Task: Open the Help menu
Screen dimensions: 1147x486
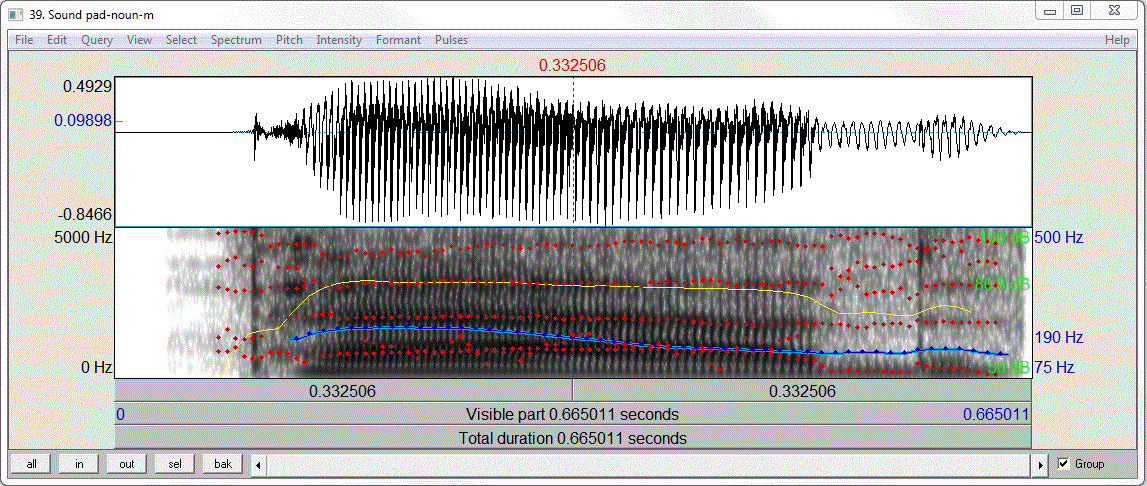Action: [1117, 40]
